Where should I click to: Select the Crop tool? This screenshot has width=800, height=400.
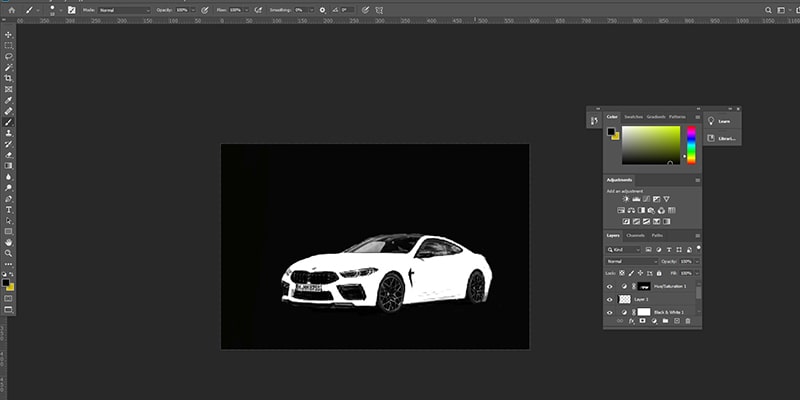pyautogui.click(x=8, y=79)
